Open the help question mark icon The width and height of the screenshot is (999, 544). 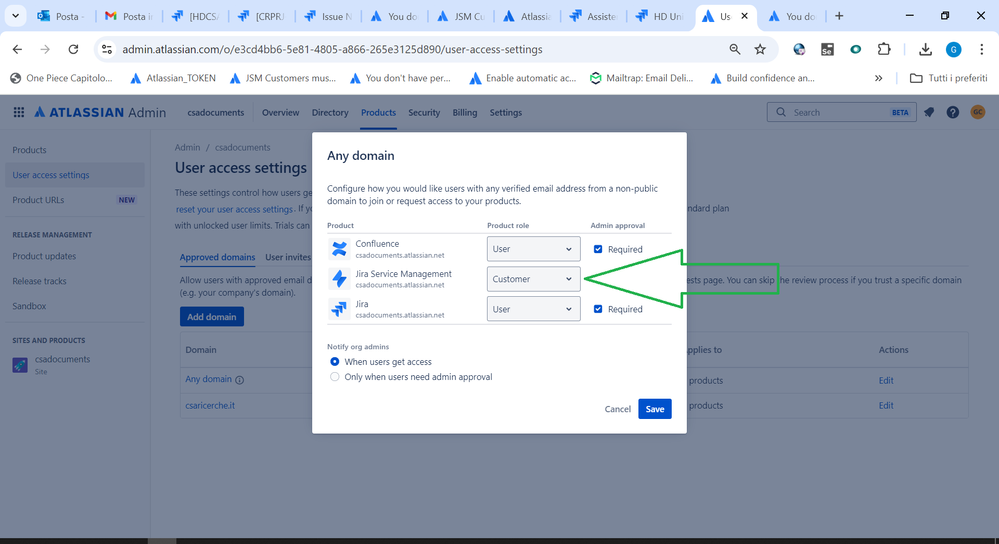coord(952,112)
